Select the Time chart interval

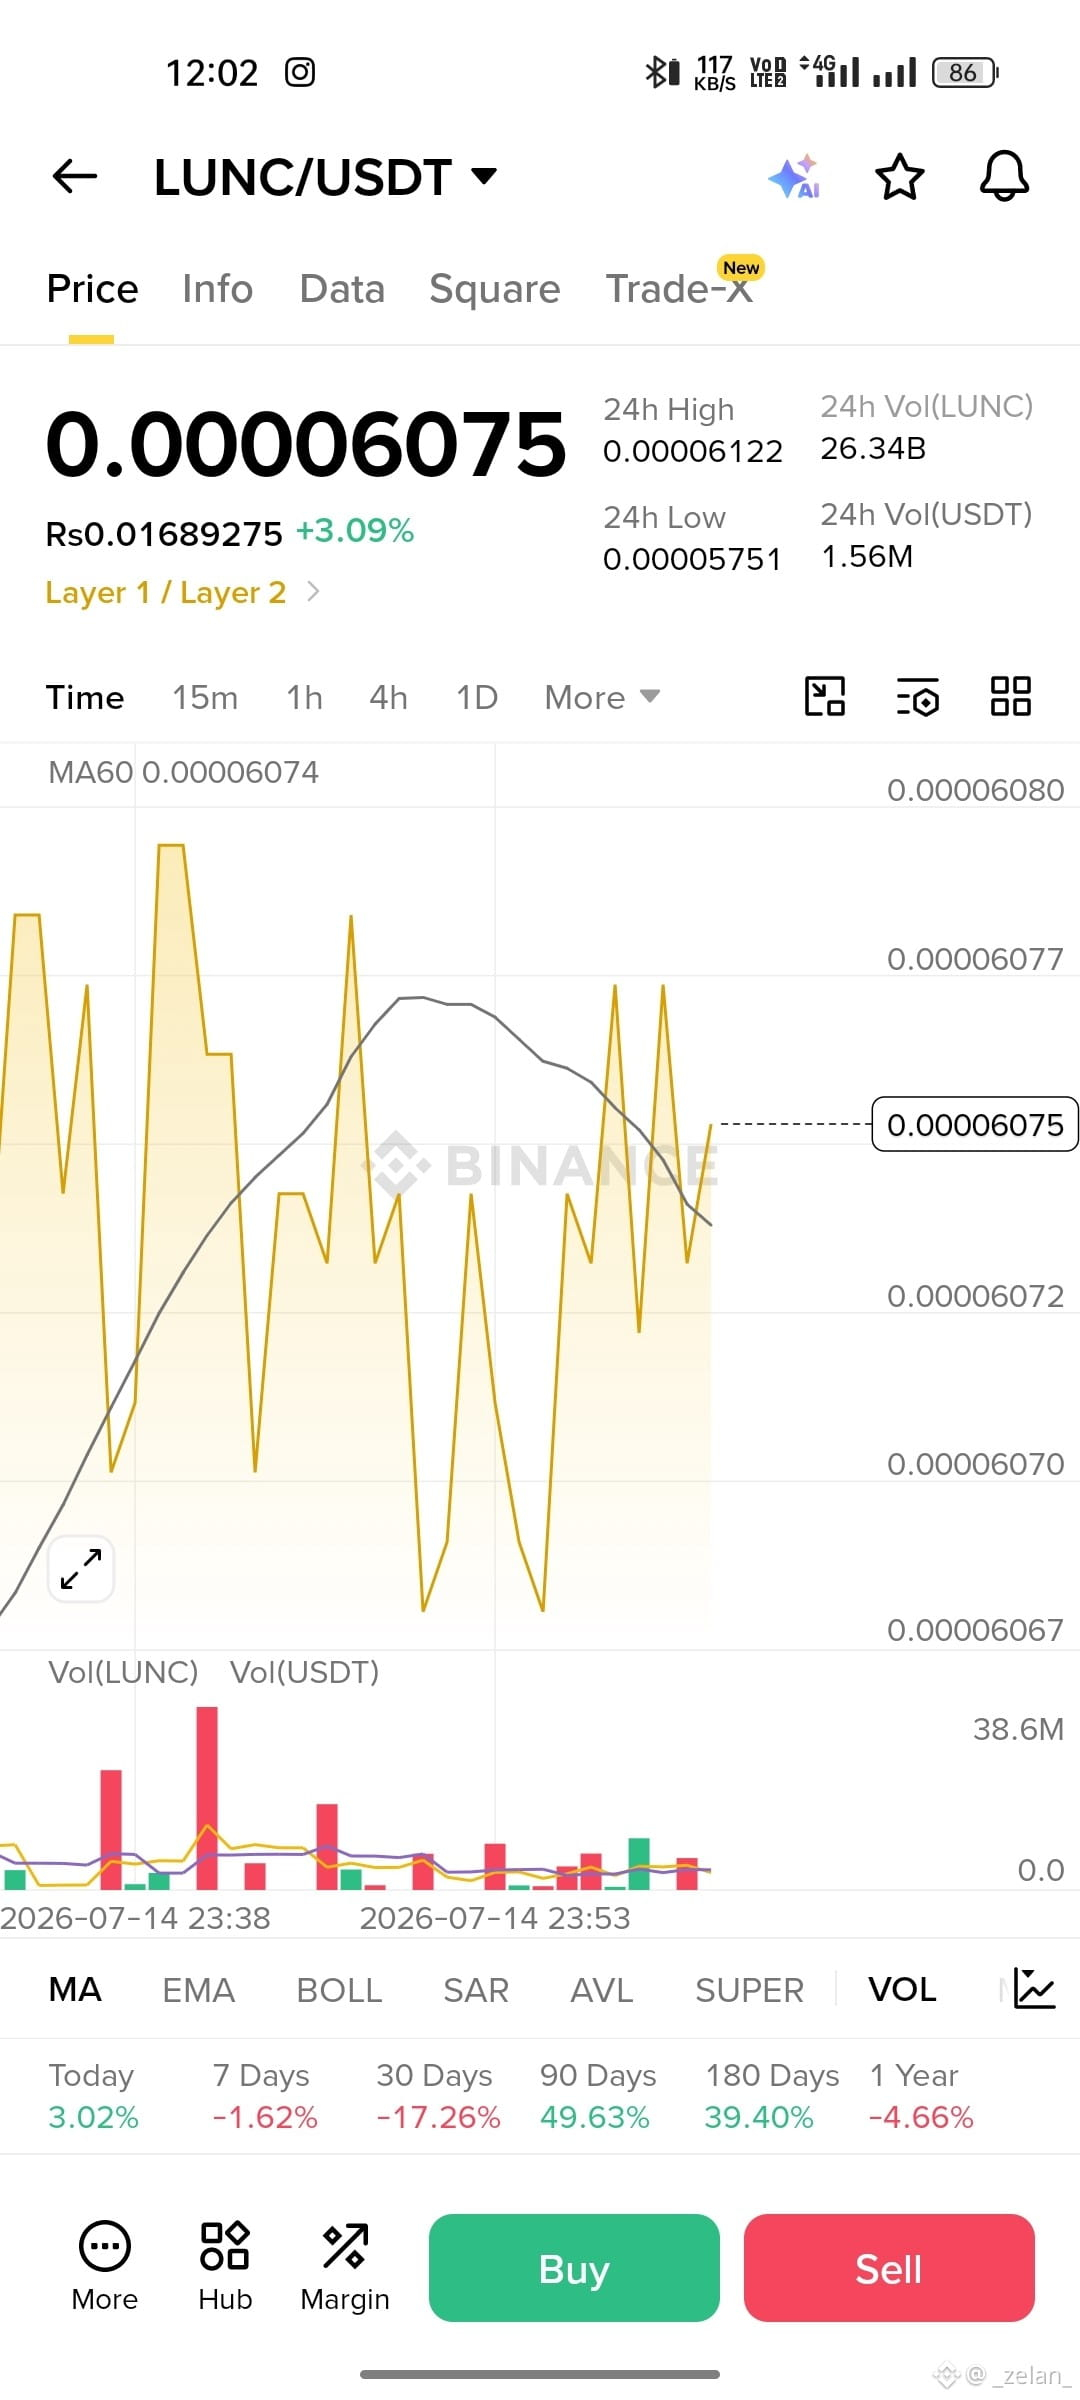point(85,697)
